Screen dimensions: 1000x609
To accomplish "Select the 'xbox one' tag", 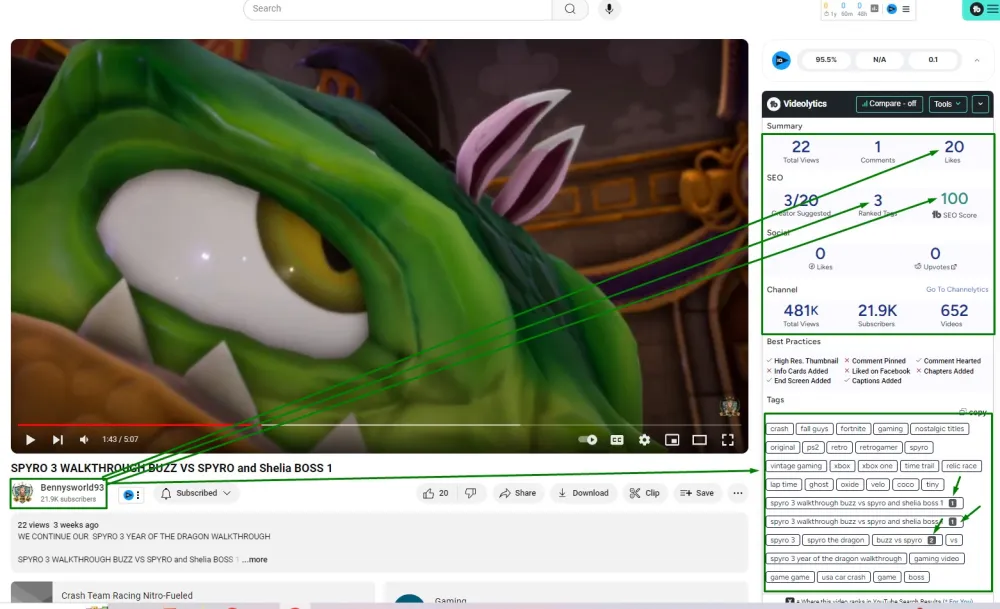I will click(877, 466).
